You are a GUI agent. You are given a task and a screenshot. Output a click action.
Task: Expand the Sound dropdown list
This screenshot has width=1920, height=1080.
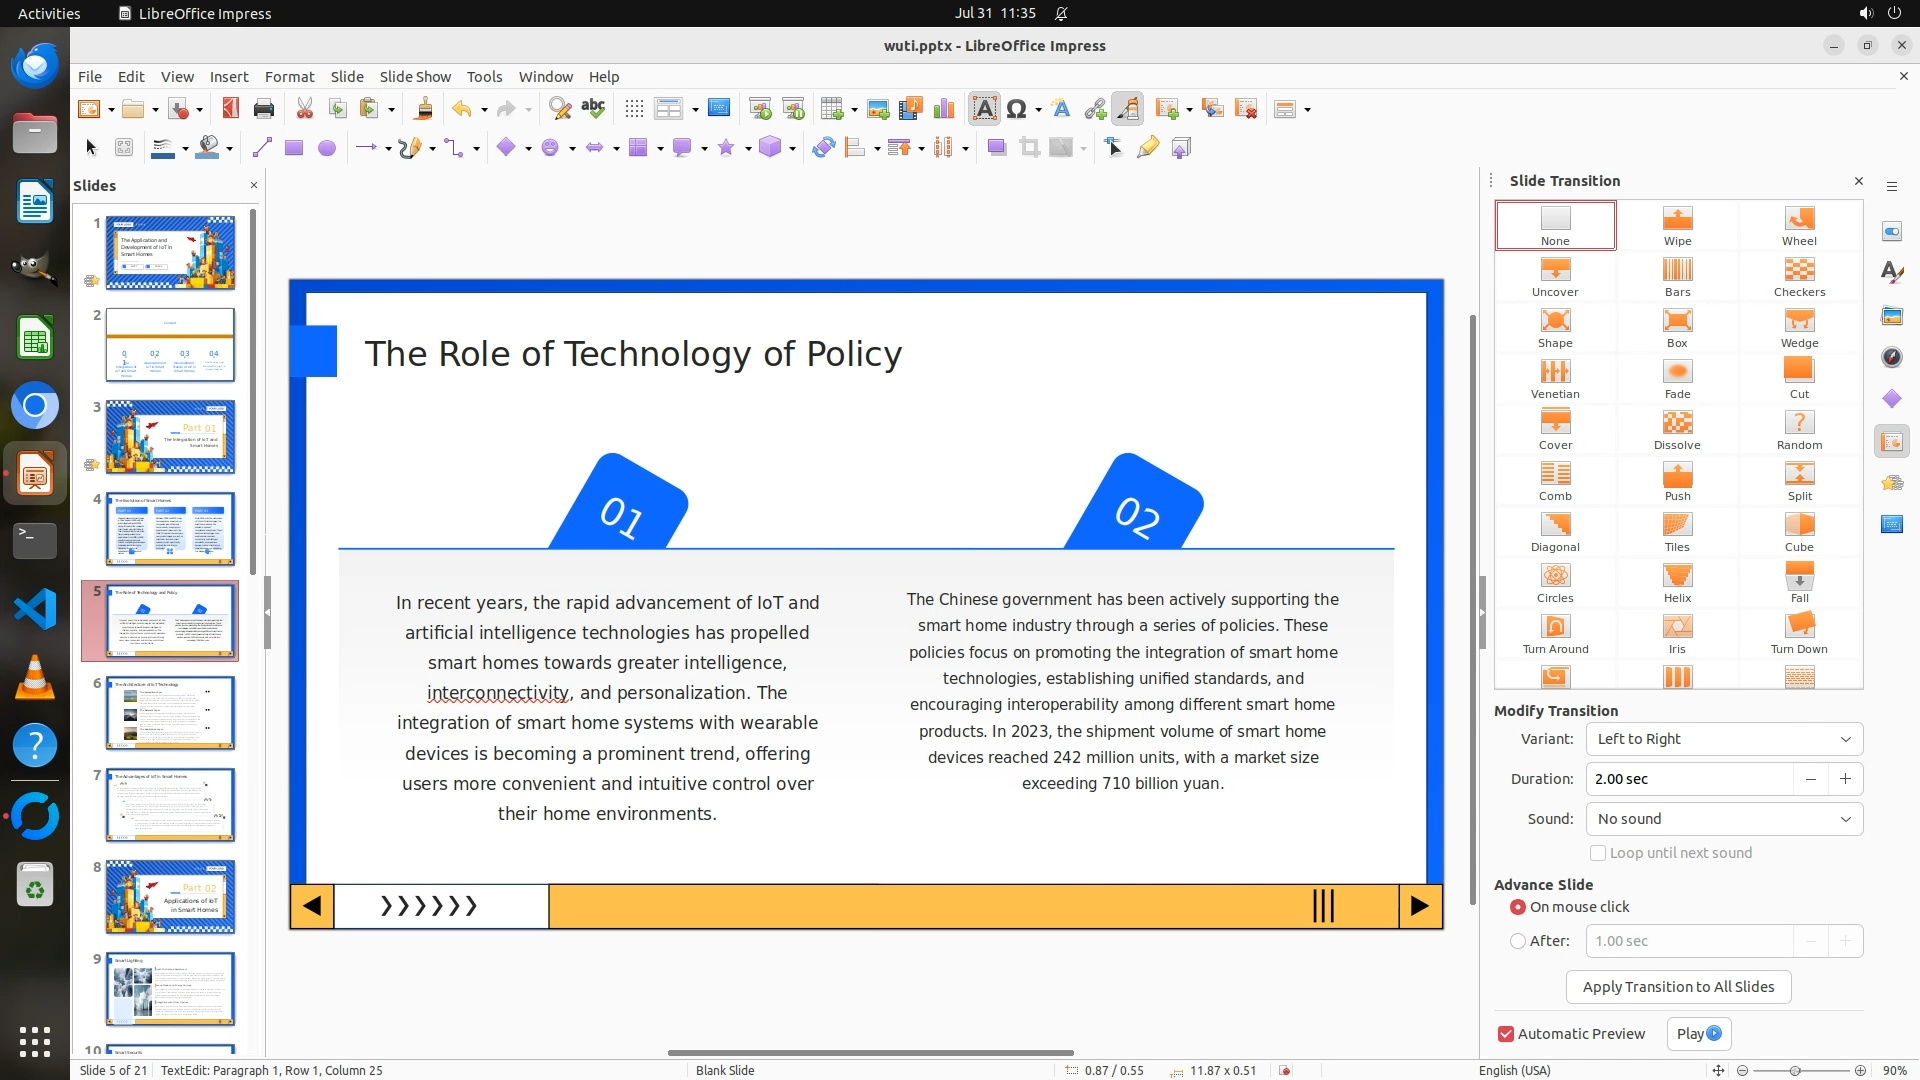pyautogui.click(x=1724, y=819)
